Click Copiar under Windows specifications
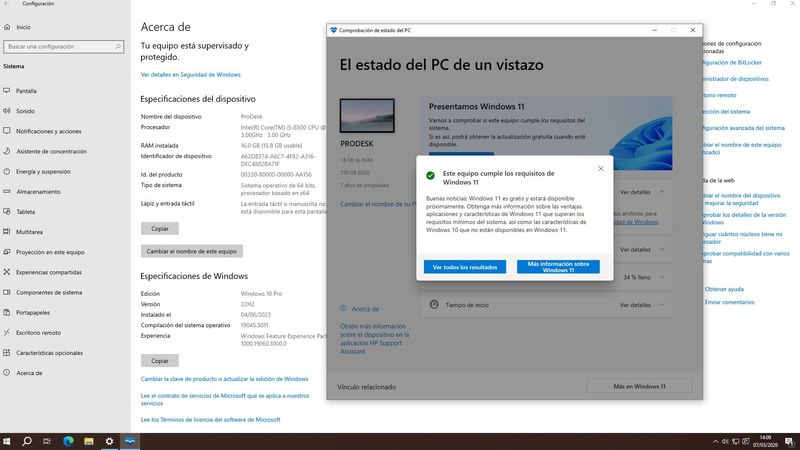The width and height of the screenshot is (800, 450). click(160, 361)
